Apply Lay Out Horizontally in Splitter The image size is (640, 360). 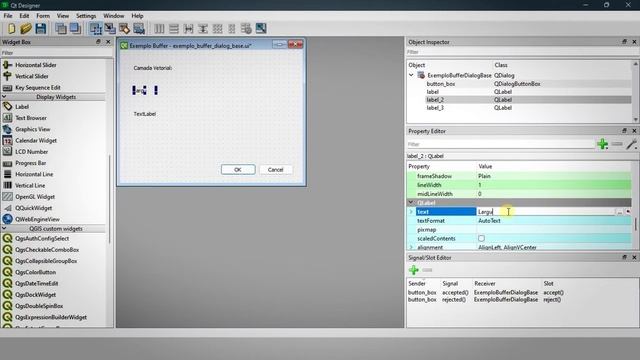pyautogui.click(x=189, y=29)
